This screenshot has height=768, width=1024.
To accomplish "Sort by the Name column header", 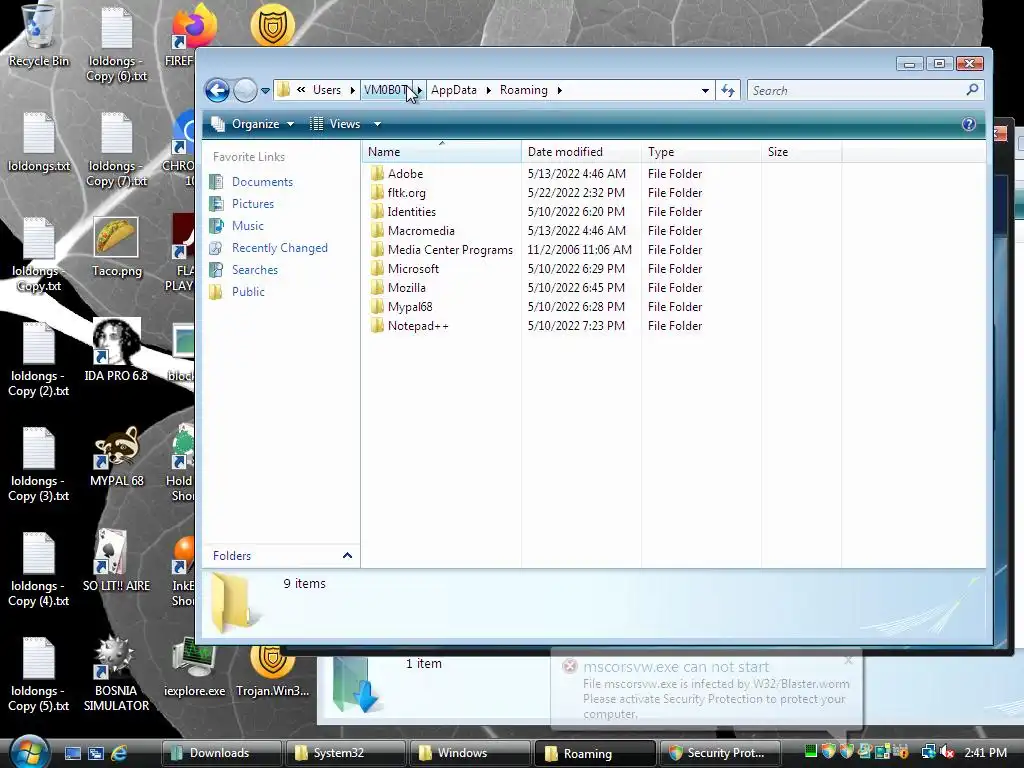I will pyautogui.click(x=441, y=152).
